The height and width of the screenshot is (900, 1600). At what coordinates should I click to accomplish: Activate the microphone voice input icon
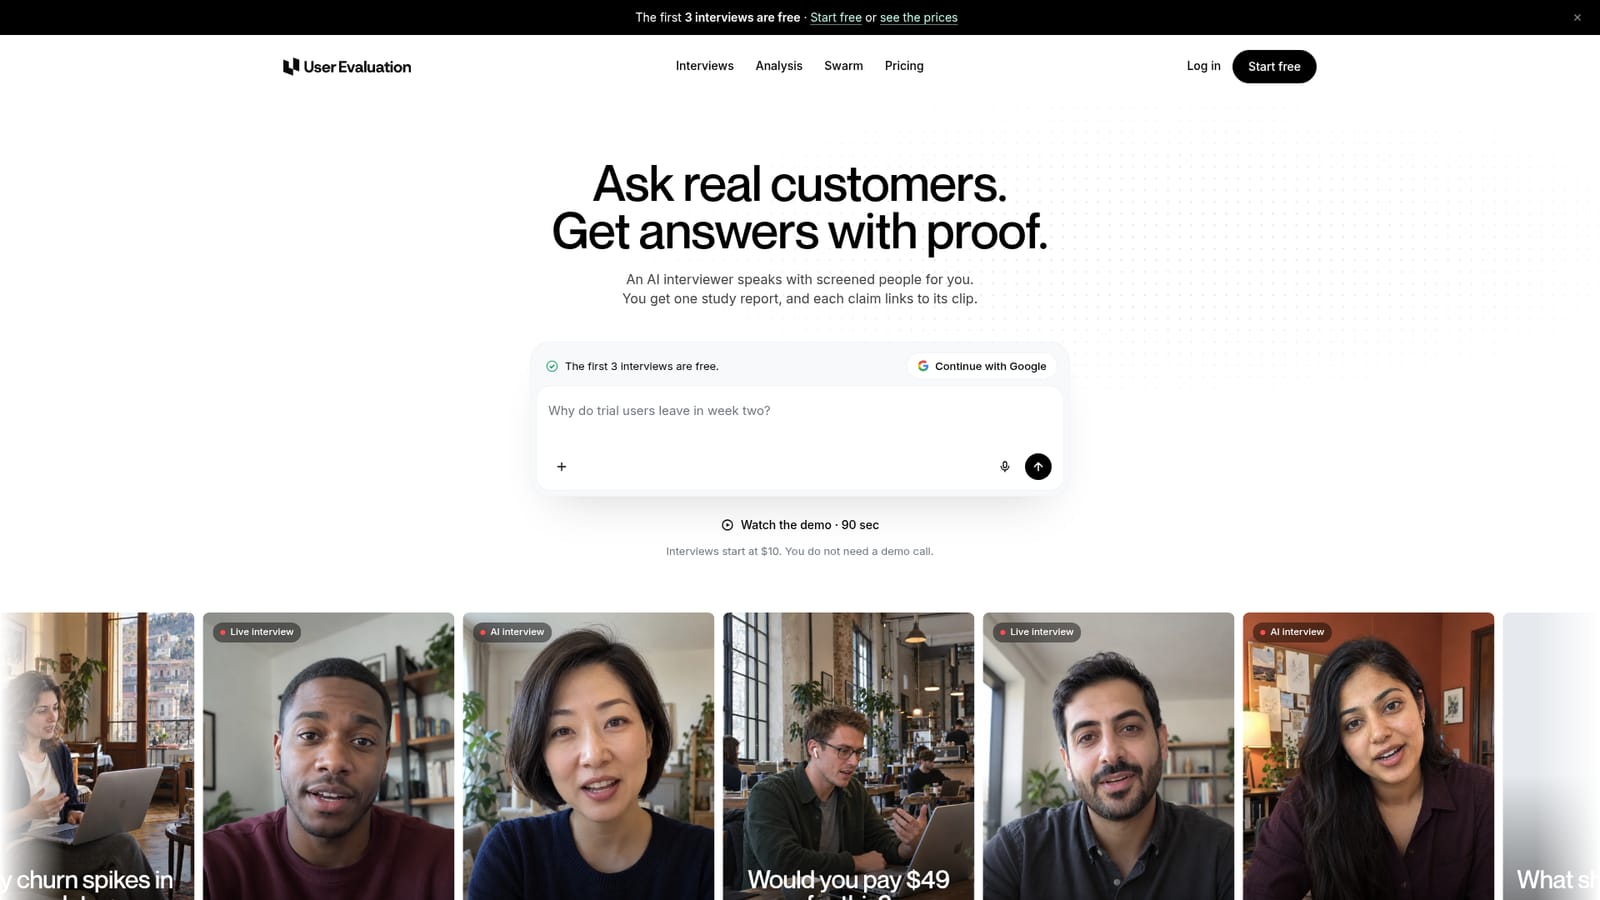(x=1005, y=467)
